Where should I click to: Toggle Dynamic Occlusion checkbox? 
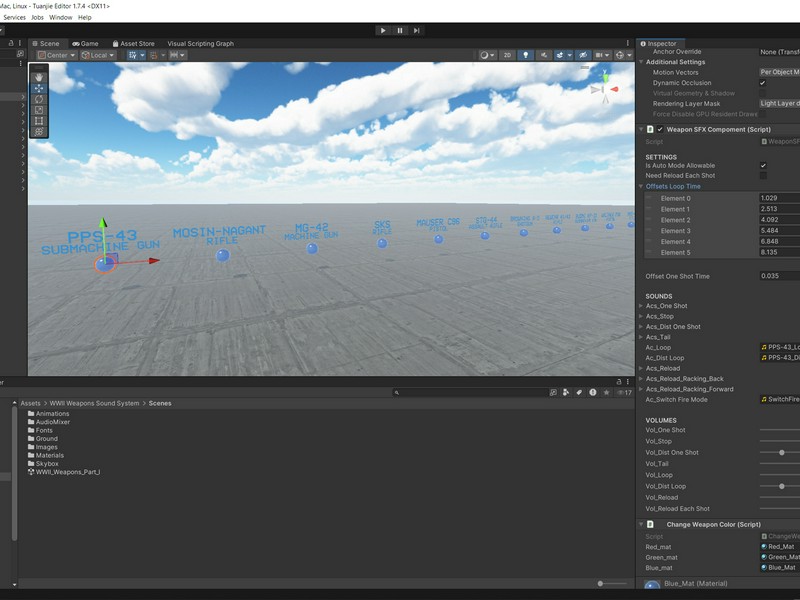763,83
